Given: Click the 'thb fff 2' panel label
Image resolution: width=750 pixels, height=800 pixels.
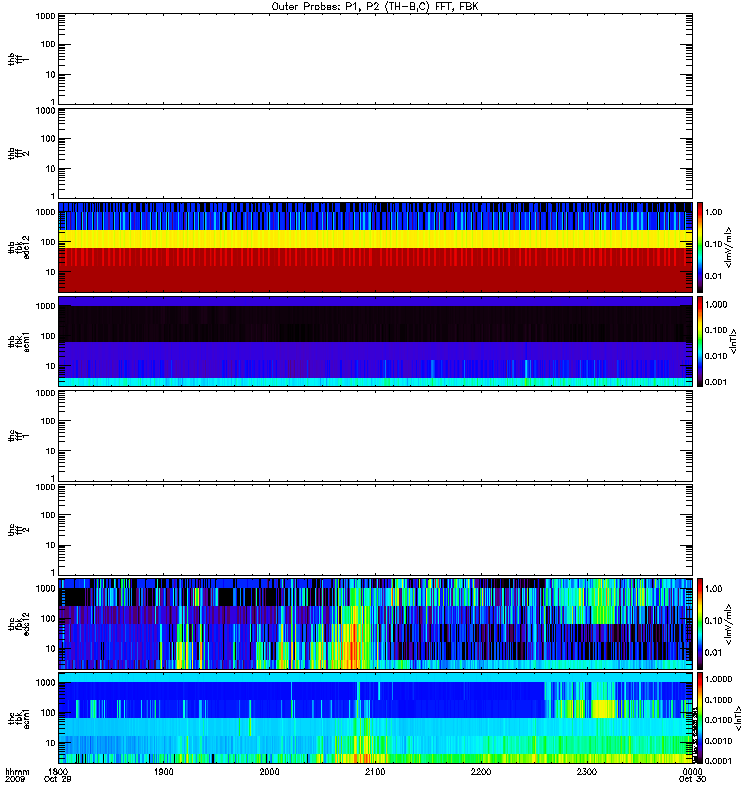Looking at the screenshot, I should coord(17,153).
